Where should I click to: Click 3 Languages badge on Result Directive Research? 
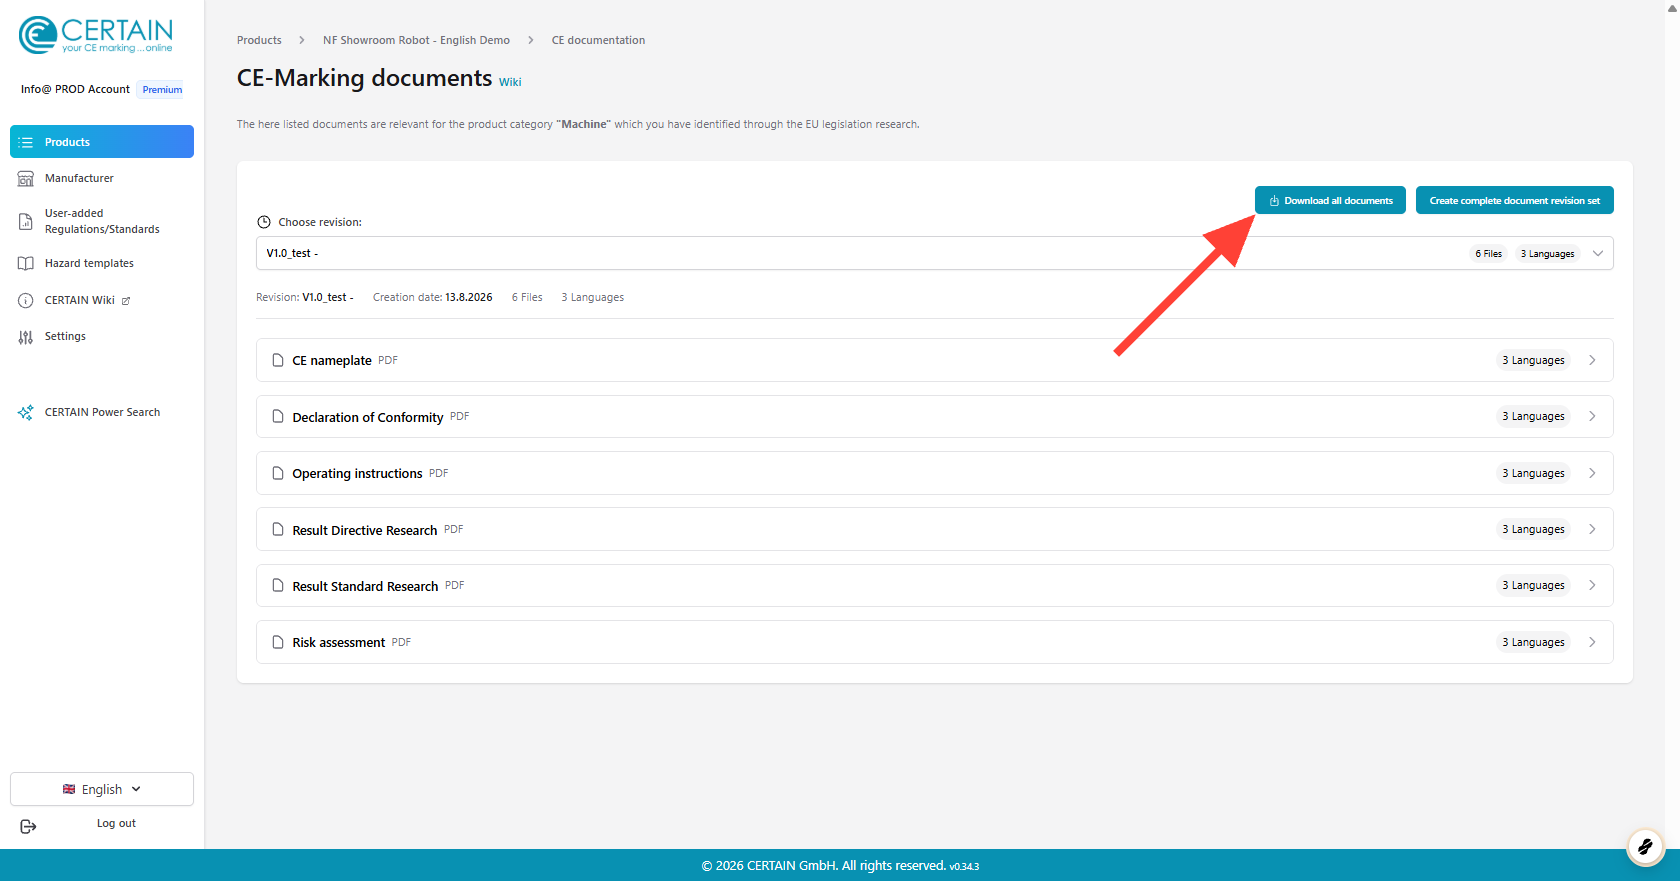[x=1533, y=529]
